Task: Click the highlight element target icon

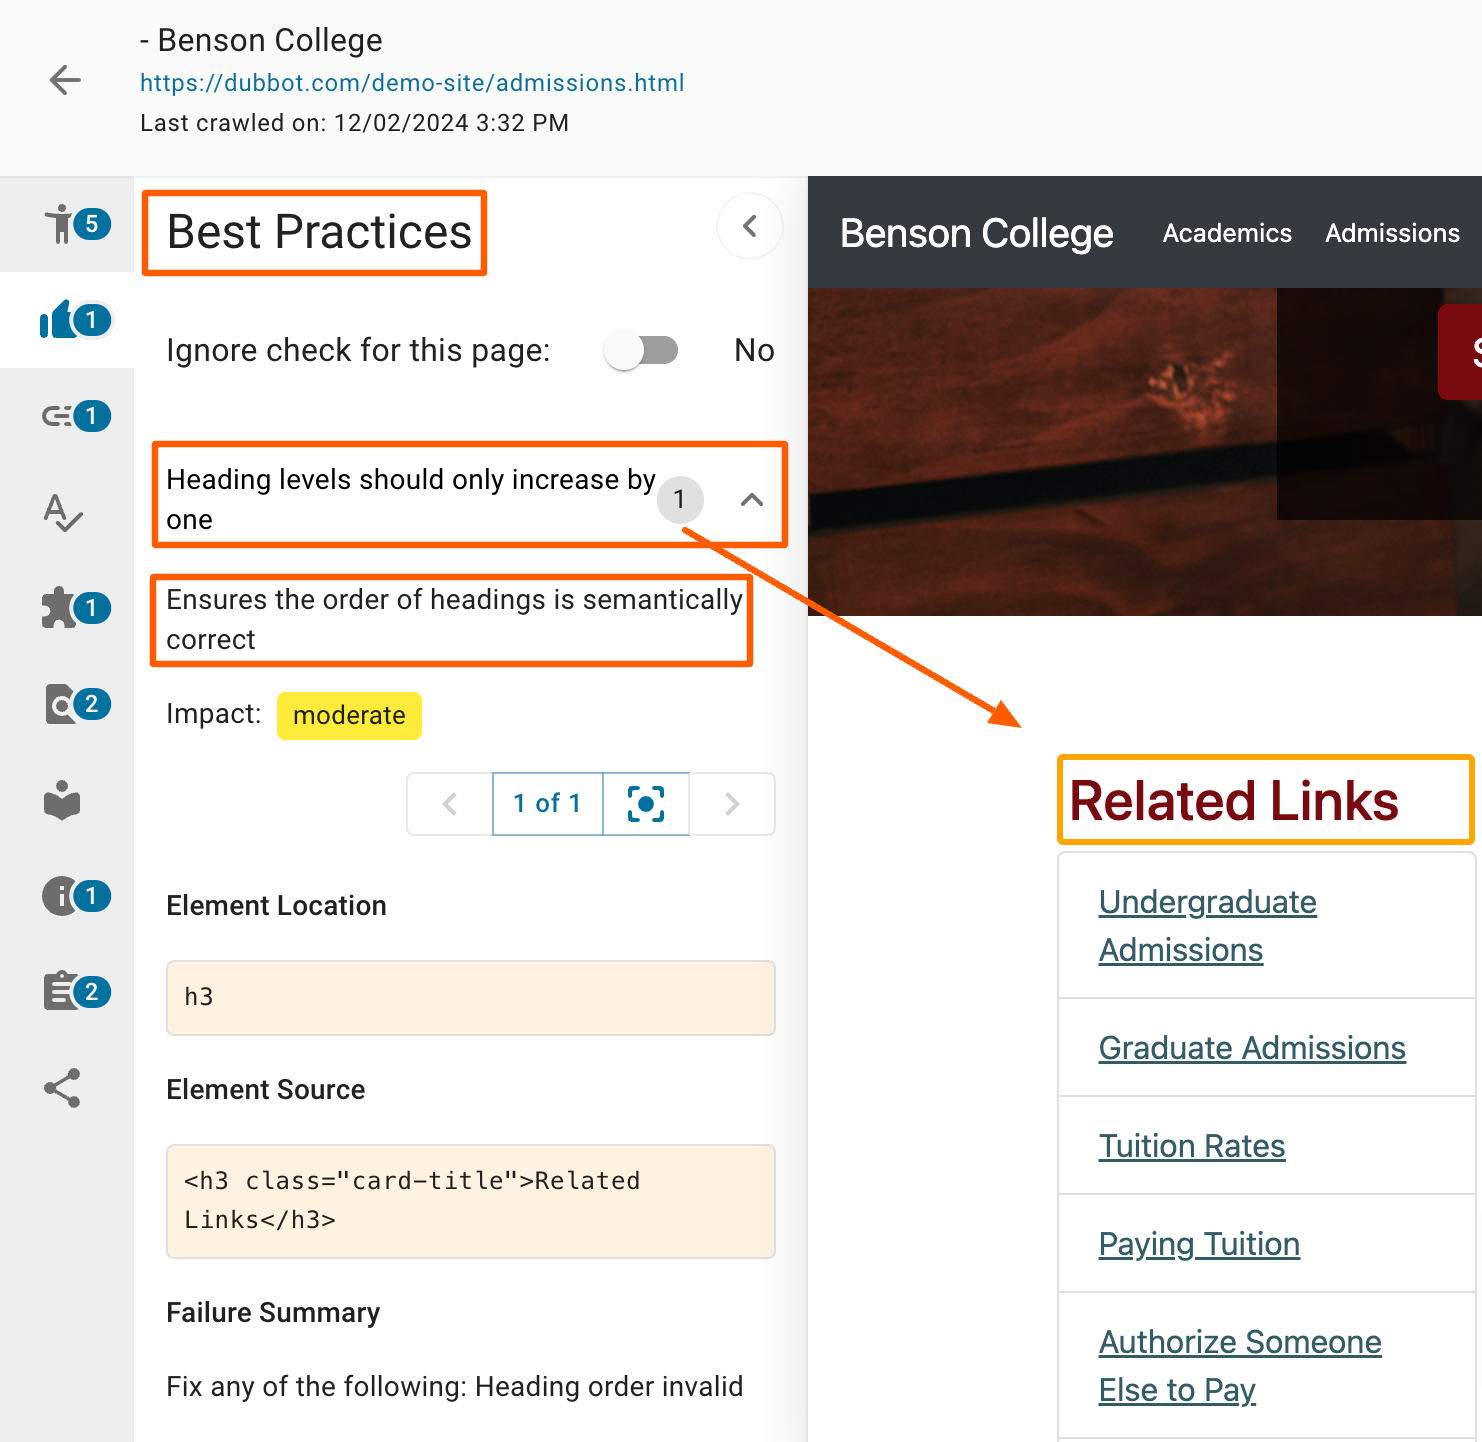Action: pos(645,803)
